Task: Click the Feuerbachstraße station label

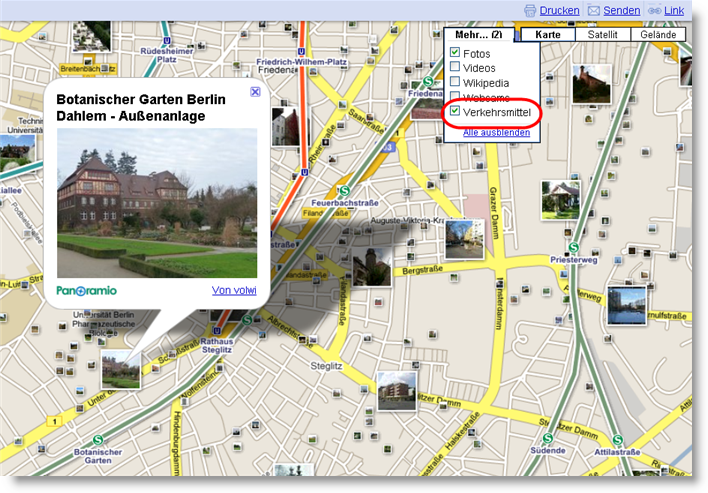Action: pos(345,203)
